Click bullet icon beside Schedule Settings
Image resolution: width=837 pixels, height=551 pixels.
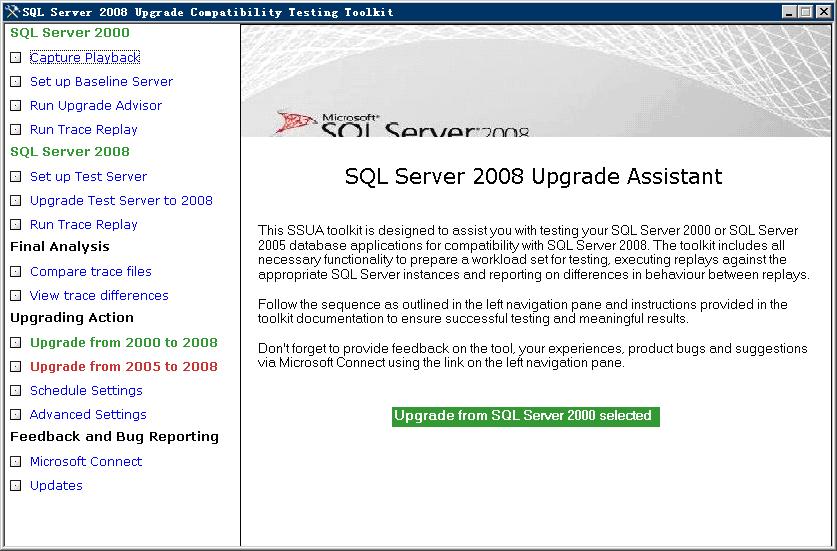tap(16, 391)
